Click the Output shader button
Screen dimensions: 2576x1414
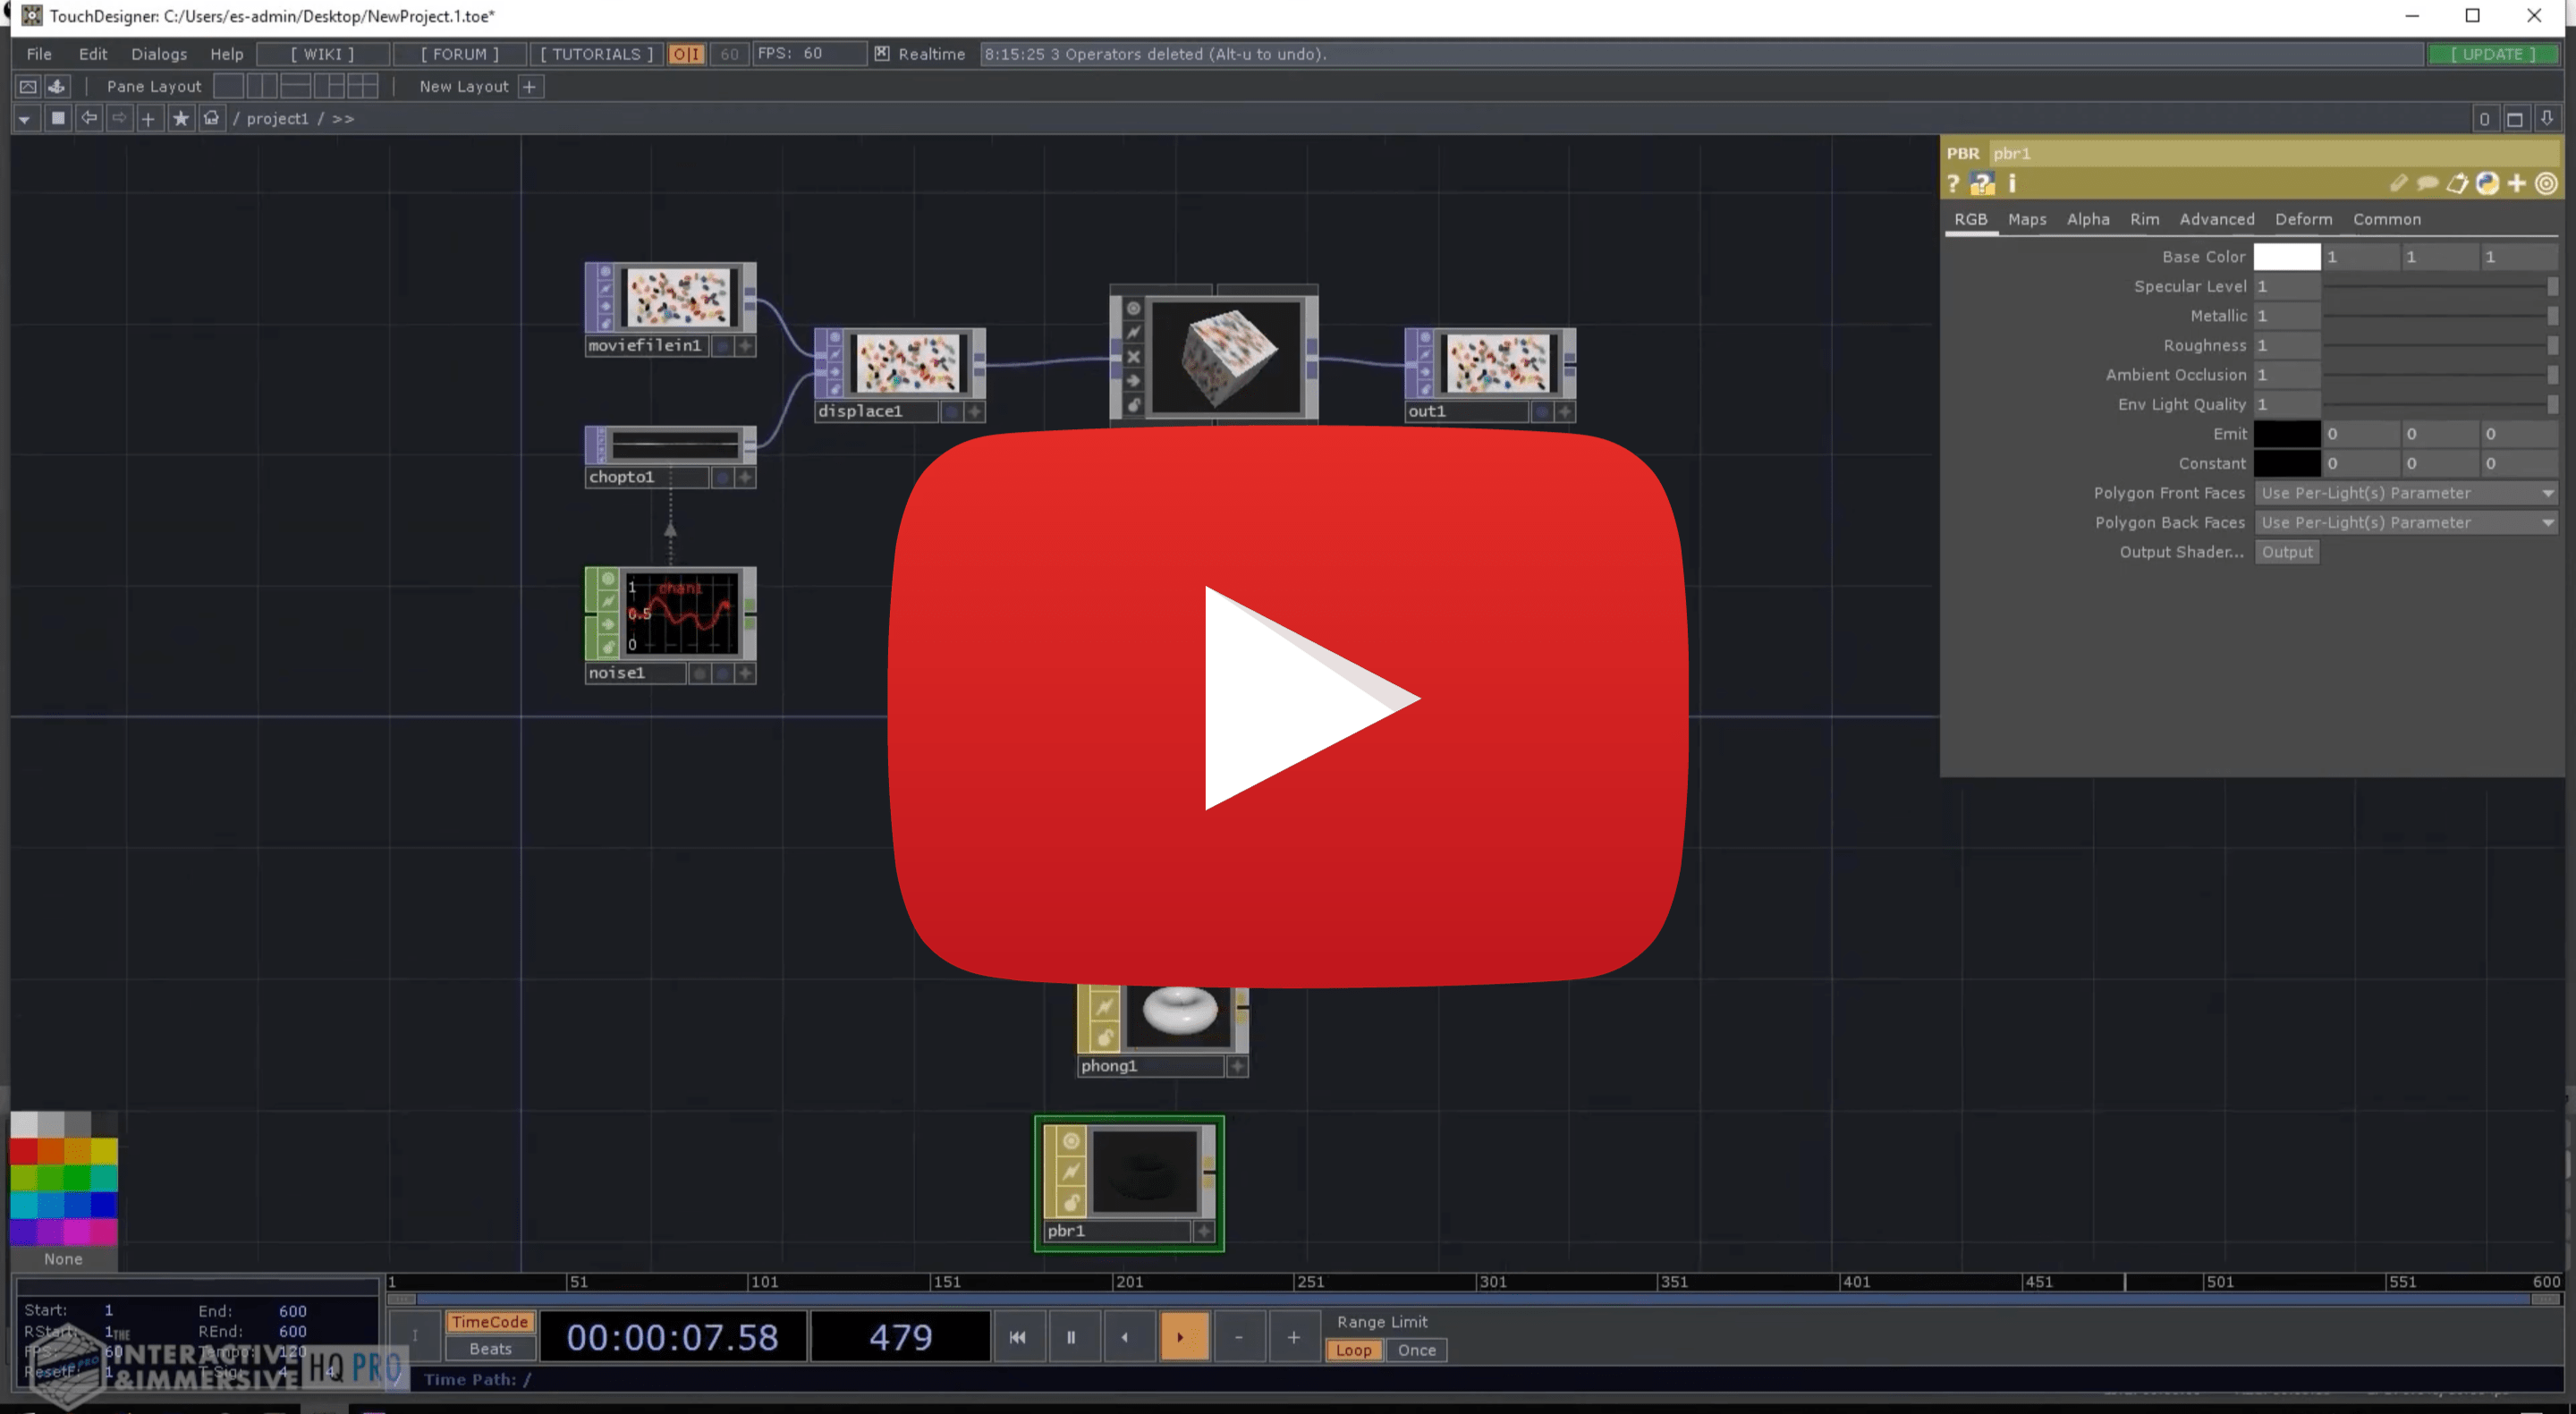[x=2286, y=552]
